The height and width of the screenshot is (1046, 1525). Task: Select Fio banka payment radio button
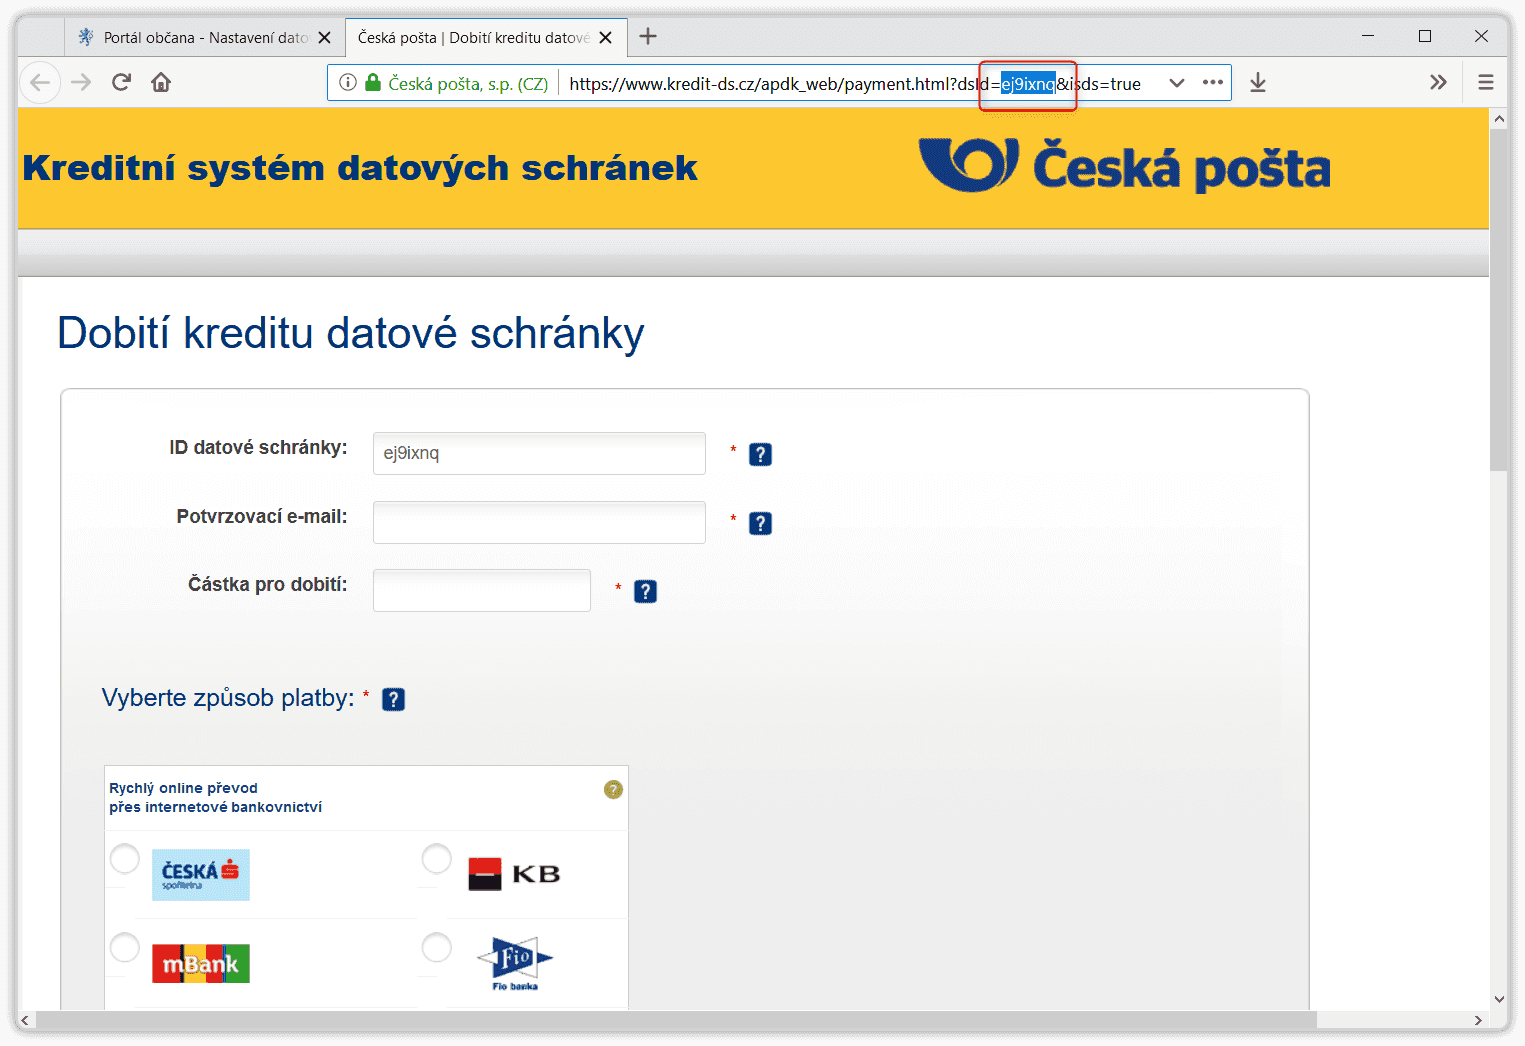pos(437,948)
